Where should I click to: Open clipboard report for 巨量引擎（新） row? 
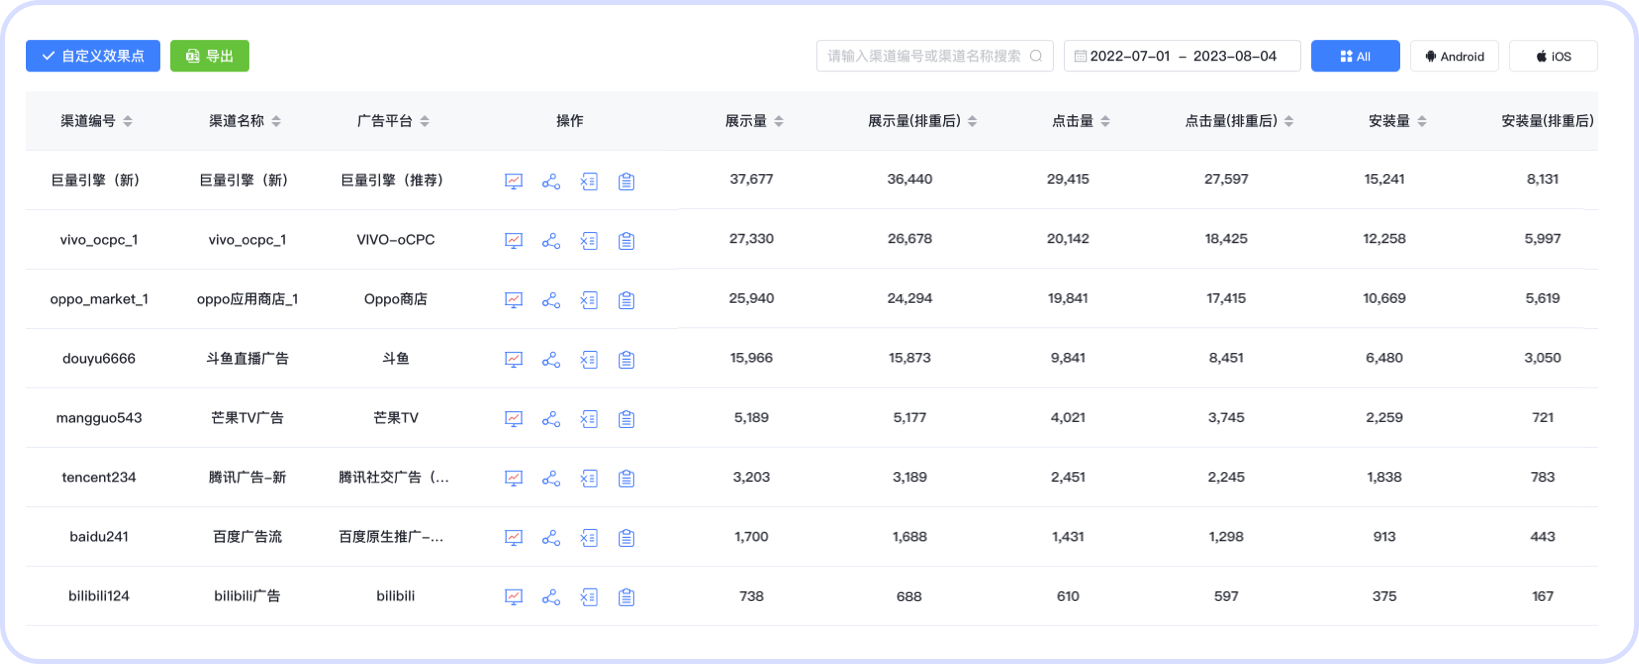click(626, 181)
